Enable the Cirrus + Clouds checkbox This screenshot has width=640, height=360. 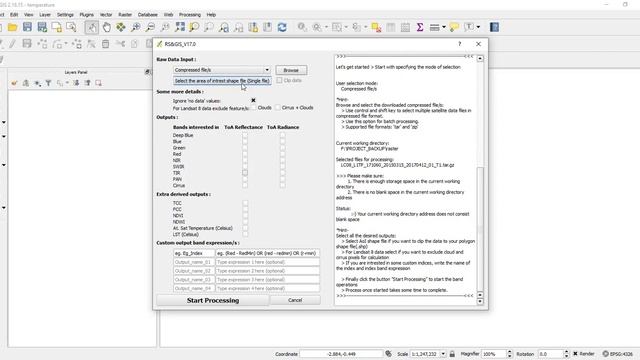[278, 107]
